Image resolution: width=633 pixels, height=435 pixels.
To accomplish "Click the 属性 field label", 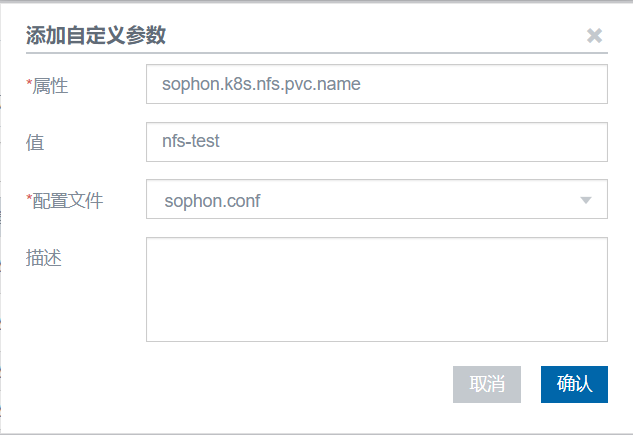I will coord(51,86).
